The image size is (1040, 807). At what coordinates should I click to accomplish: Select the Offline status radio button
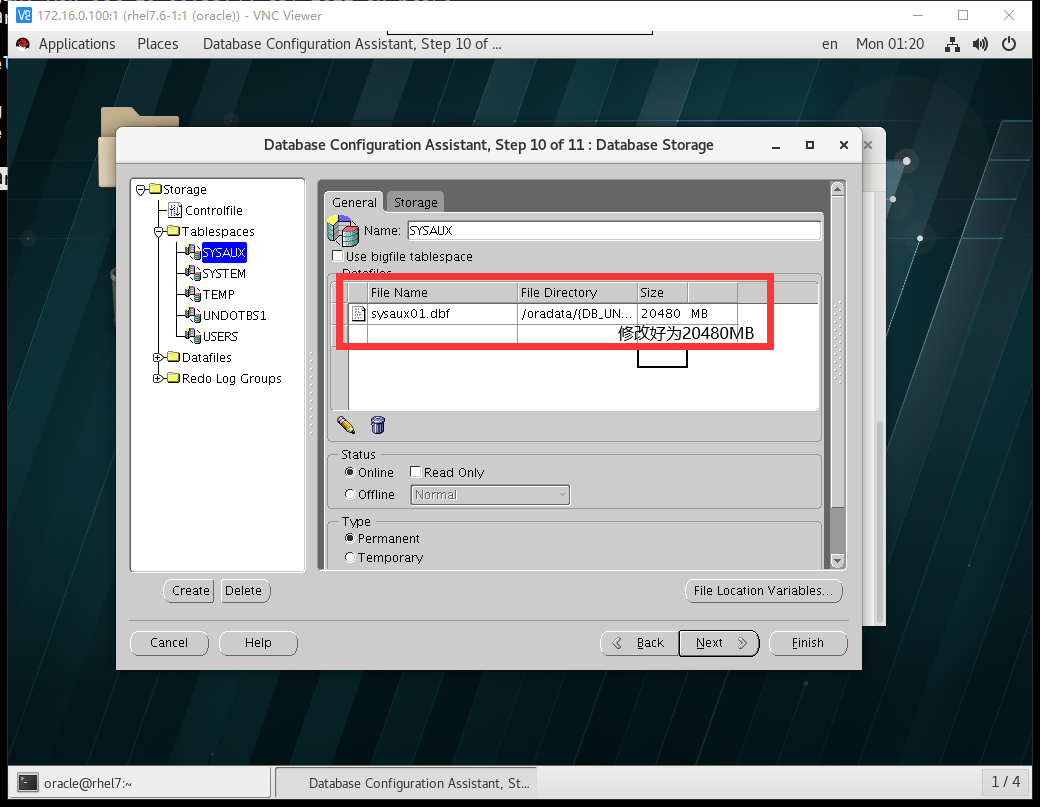(x=350, y=494)
